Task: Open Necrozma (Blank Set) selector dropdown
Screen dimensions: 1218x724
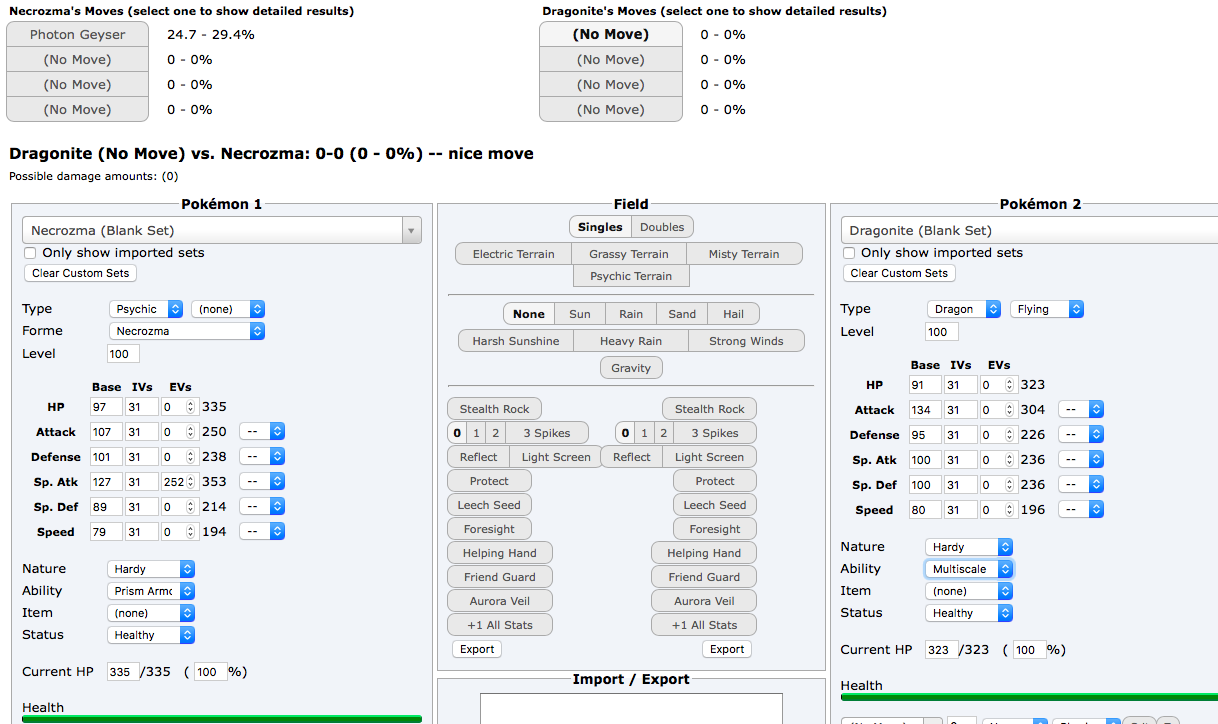Action: tap(222, 230)
